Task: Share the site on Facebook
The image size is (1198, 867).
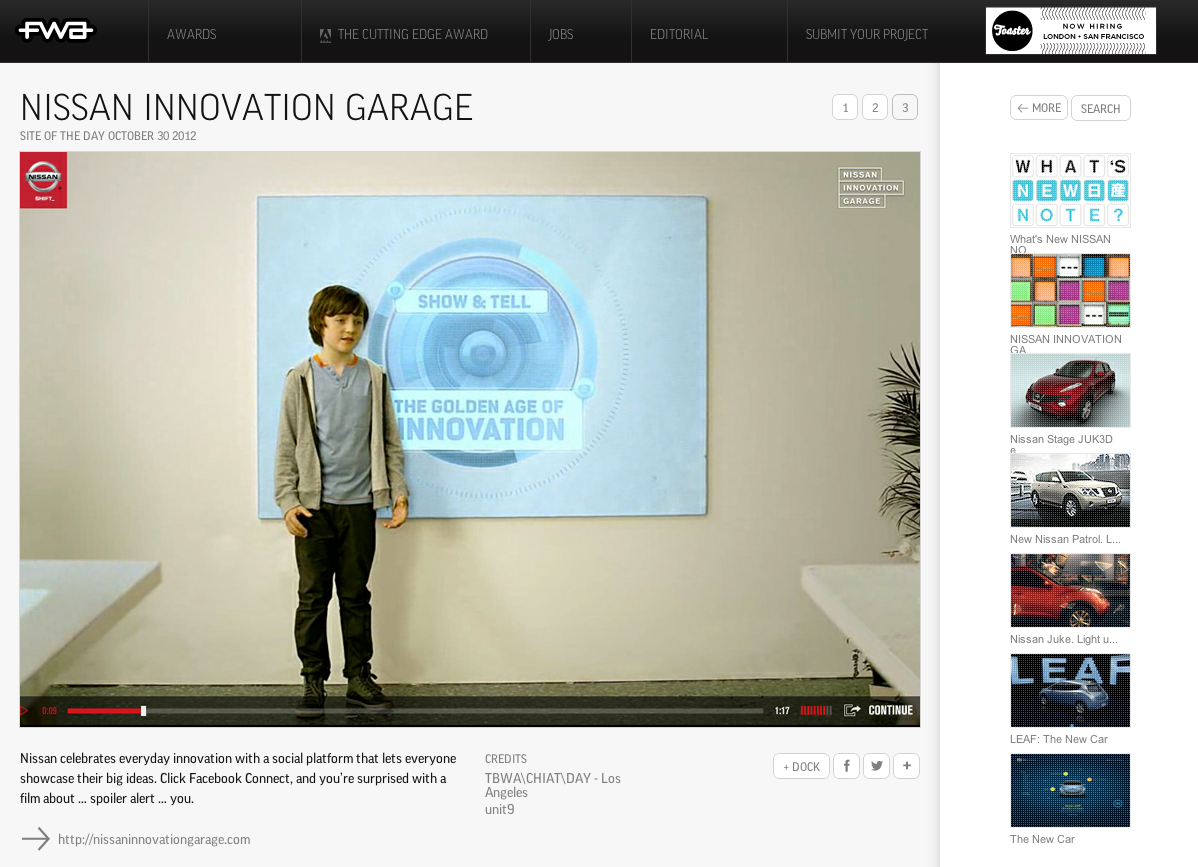Action: coord(847,765)
